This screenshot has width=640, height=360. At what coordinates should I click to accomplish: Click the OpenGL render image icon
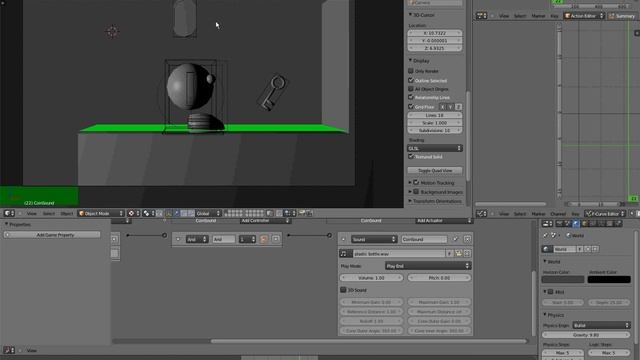pos(303,213)
